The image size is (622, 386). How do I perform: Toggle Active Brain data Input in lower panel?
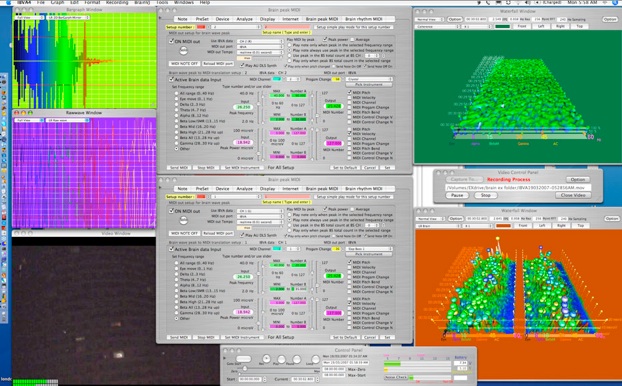[171, 249]
